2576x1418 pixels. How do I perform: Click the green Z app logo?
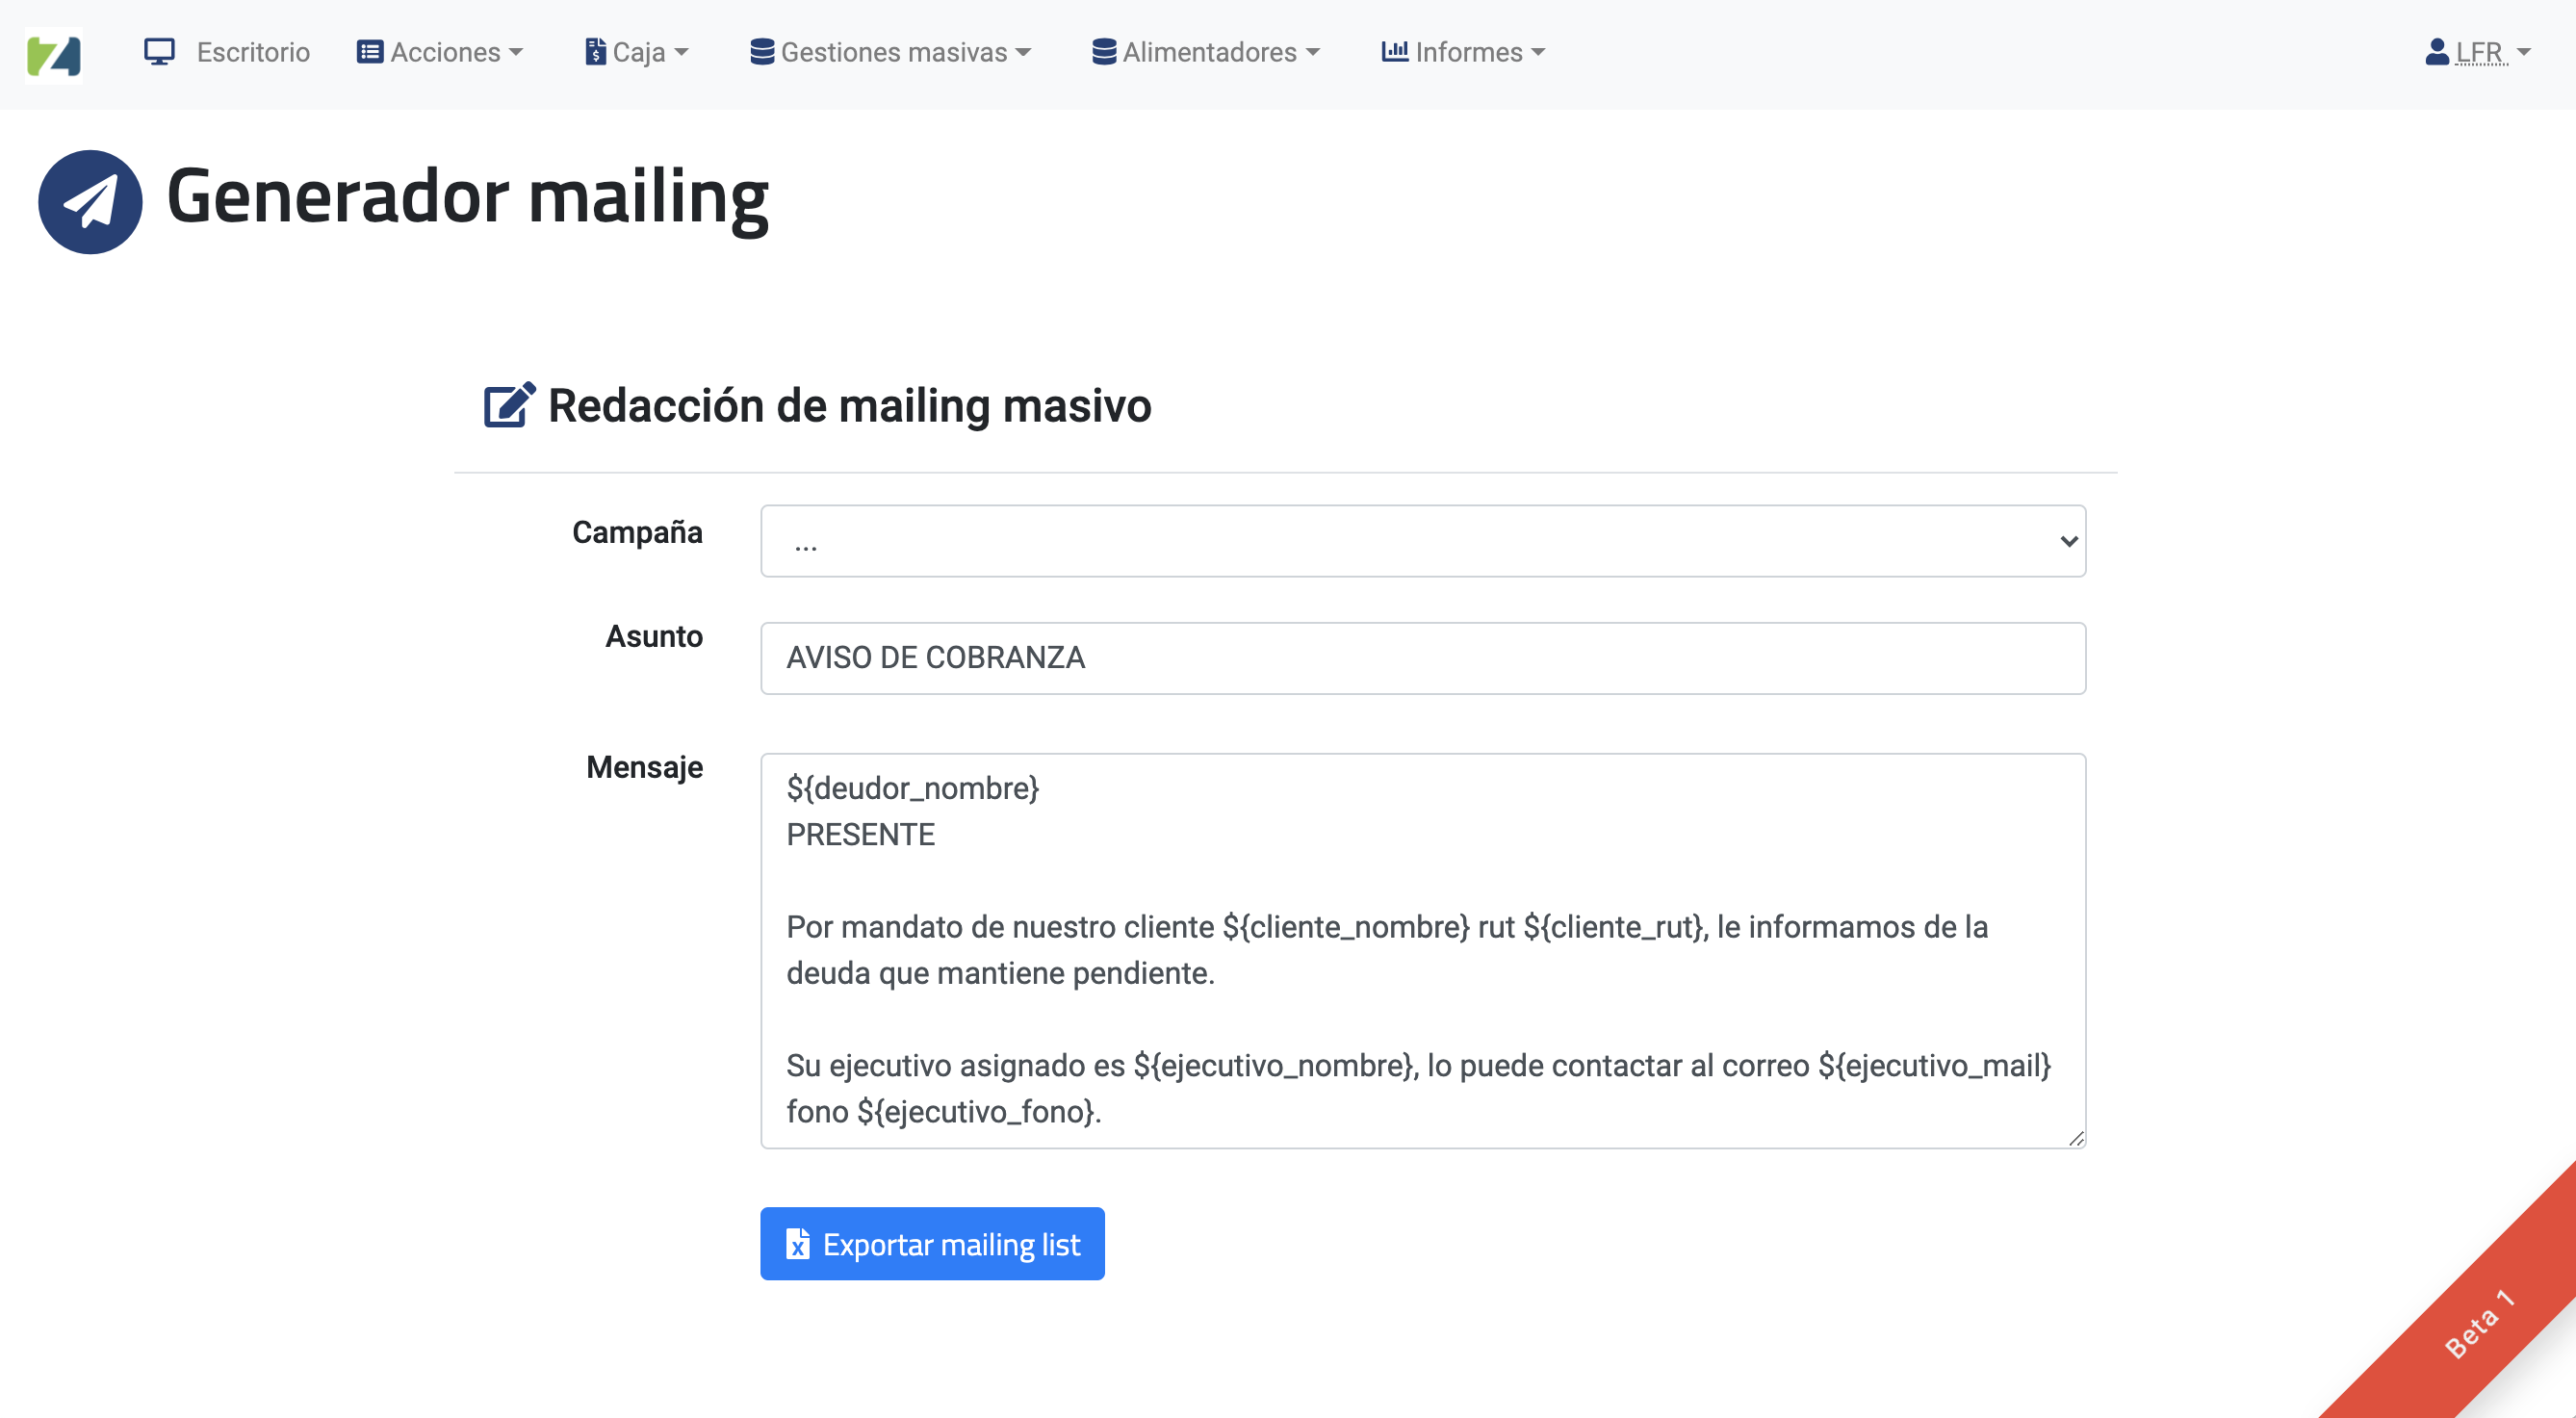pyautogui.click(x=53, y=54)
